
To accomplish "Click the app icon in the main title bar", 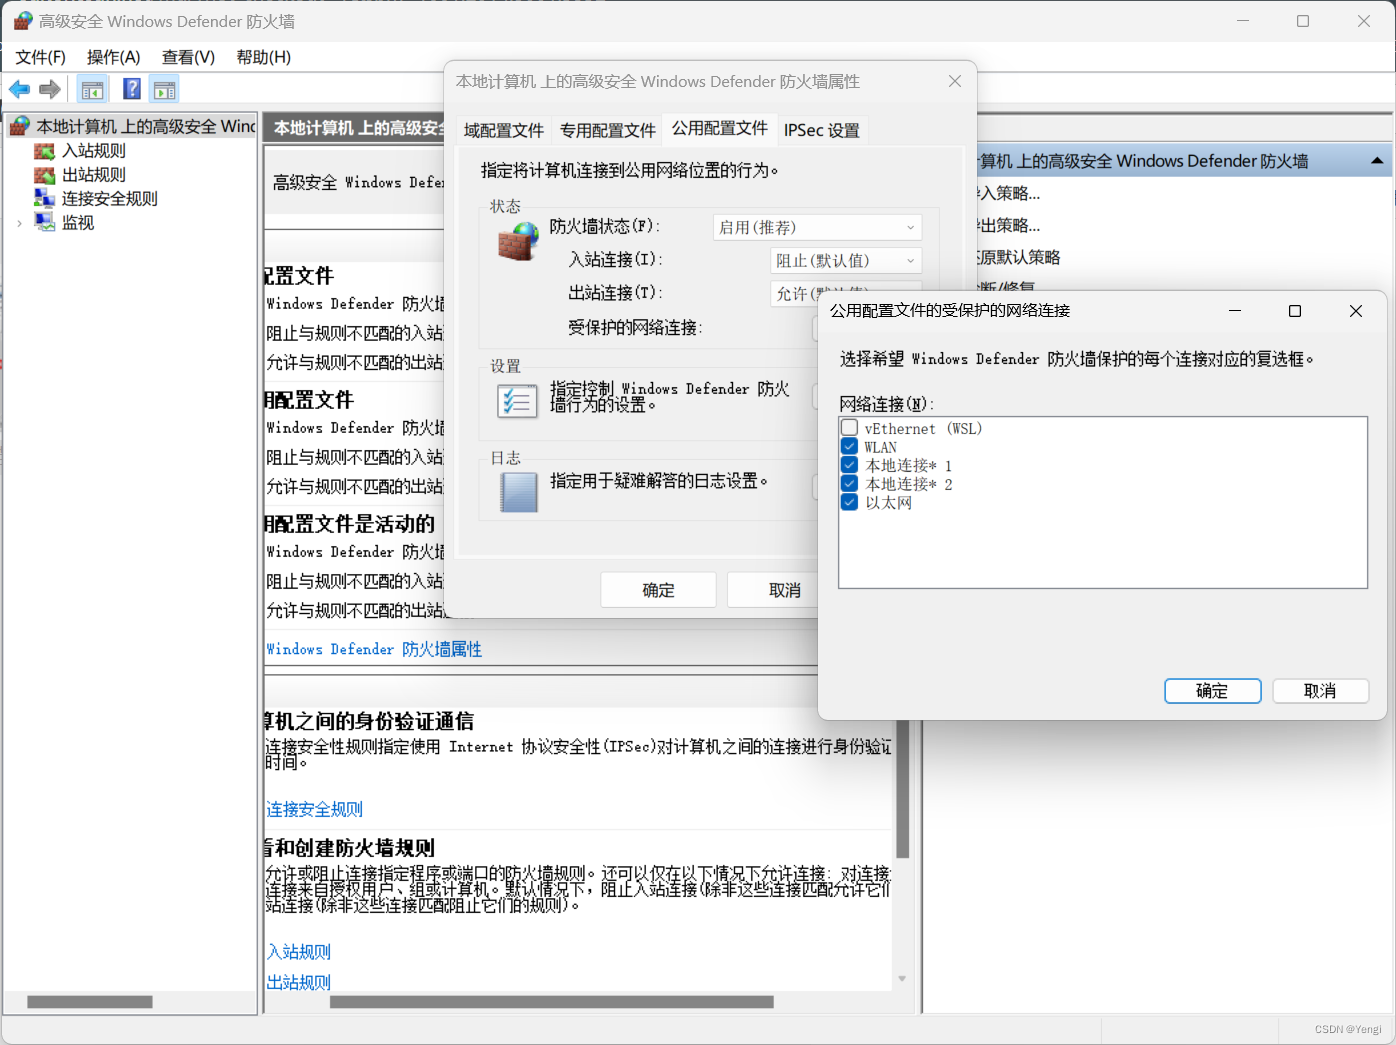I will point(23,21).
